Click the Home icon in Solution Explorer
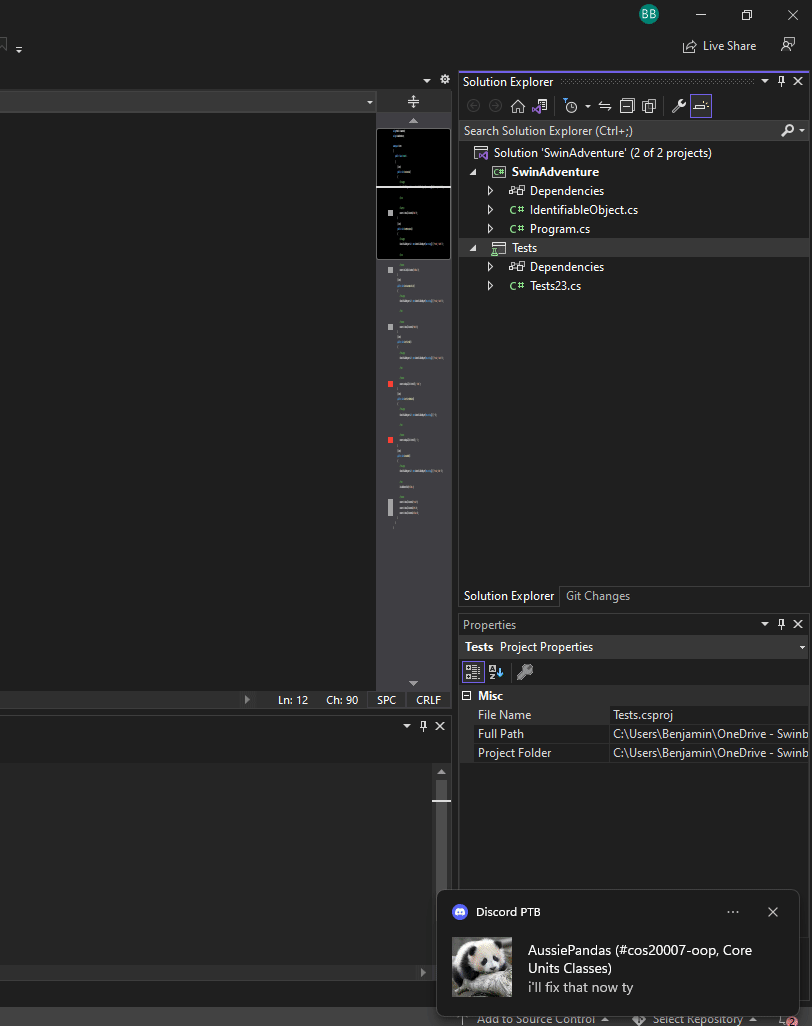The height and width of the screenshot is (1026, 812). [517, 106]
